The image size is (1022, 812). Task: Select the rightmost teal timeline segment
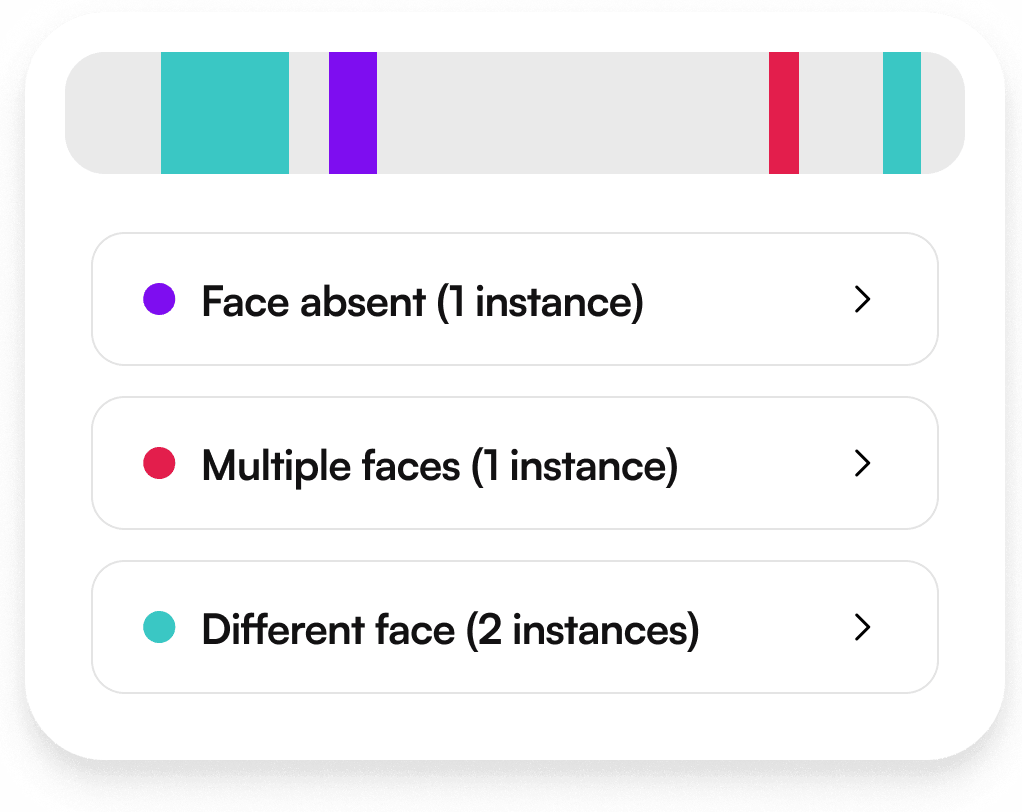pos(899,112)
